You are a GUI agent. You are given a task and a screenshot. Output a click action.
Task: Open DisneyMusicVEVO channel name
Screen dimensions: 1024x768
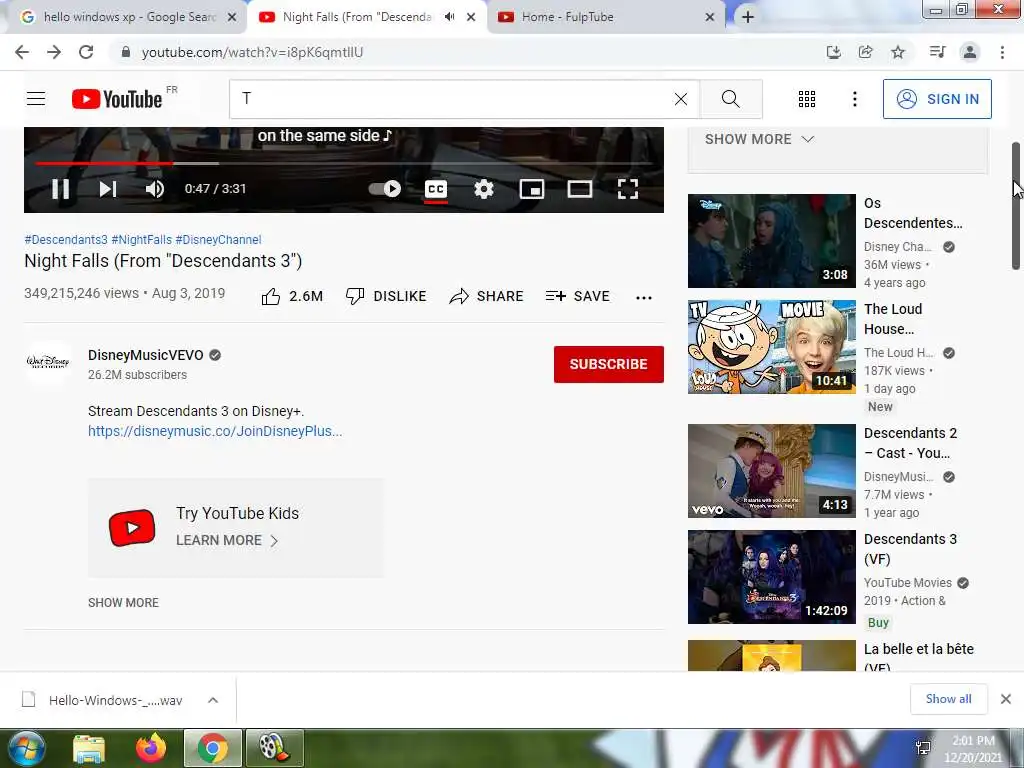click(x=146, y=355)
